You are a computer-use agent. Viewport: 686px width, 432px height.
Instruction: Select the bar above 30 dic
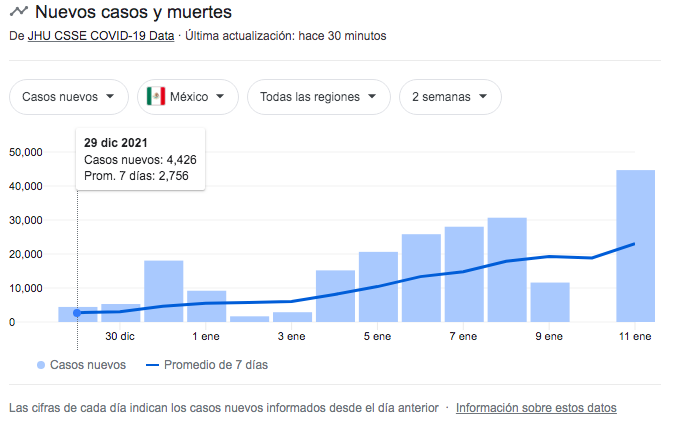pos(120,313)
